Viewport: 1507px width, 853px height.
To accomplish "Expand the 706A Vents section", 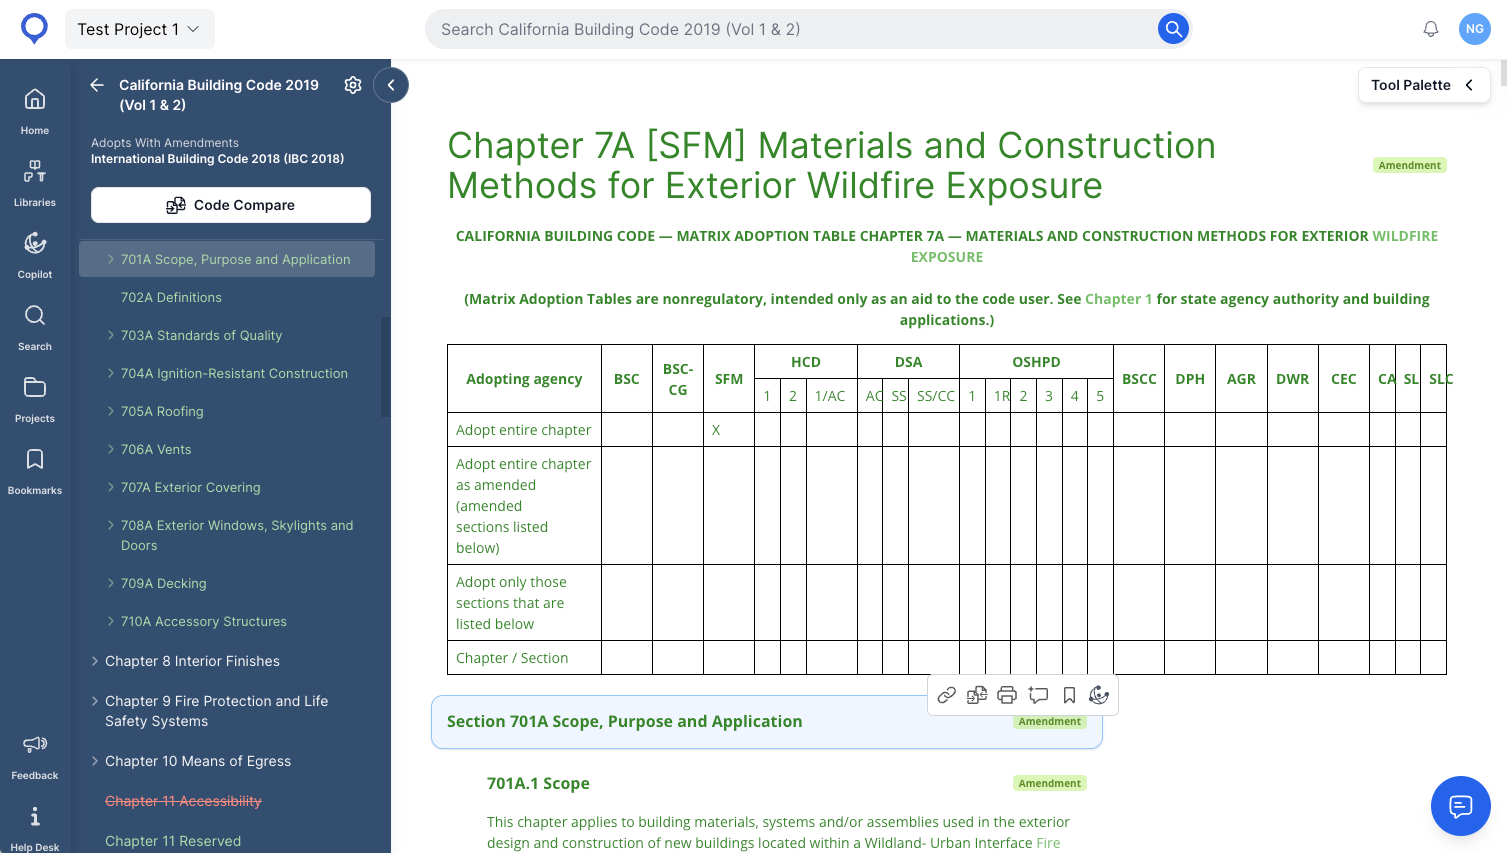I will click(111, 449).
